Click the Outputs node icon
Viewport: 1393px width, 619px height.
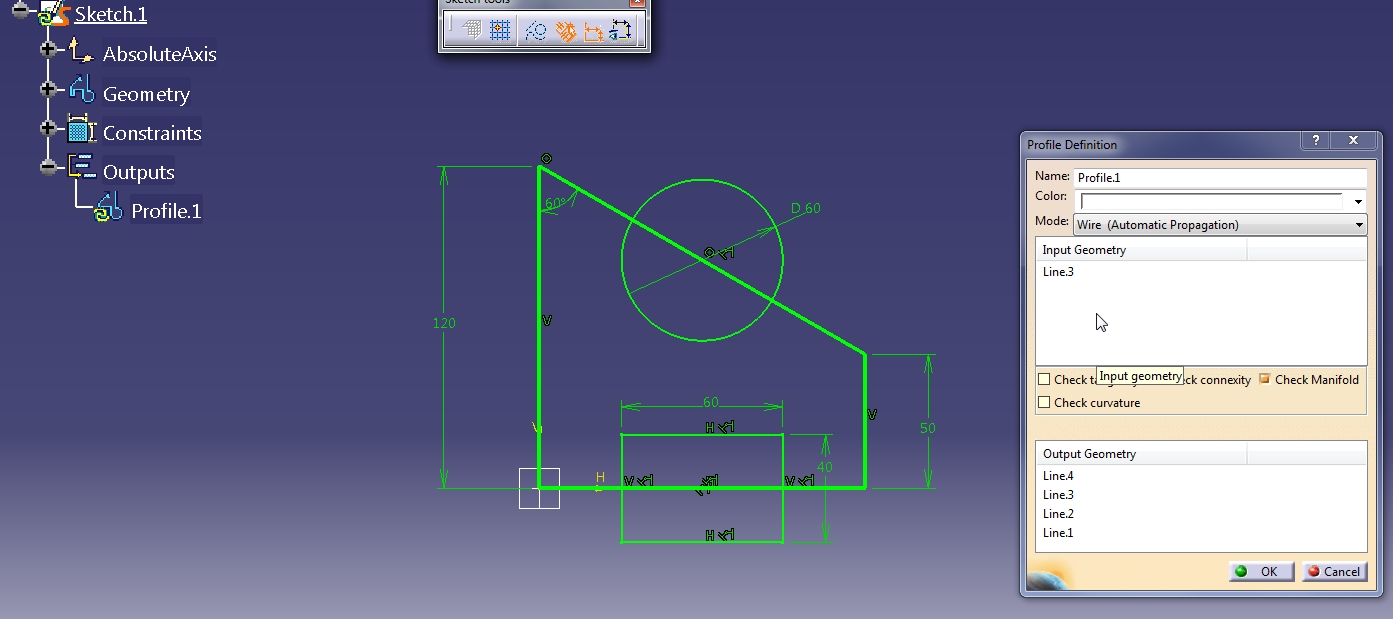pyautogui.click(x=82, y=167)
